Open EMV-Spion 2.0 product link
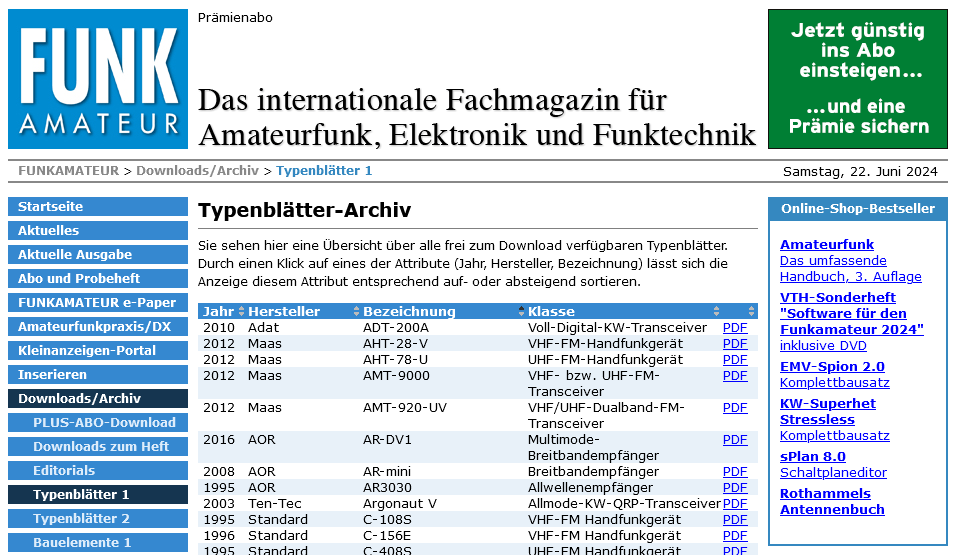 click(832, 367)
